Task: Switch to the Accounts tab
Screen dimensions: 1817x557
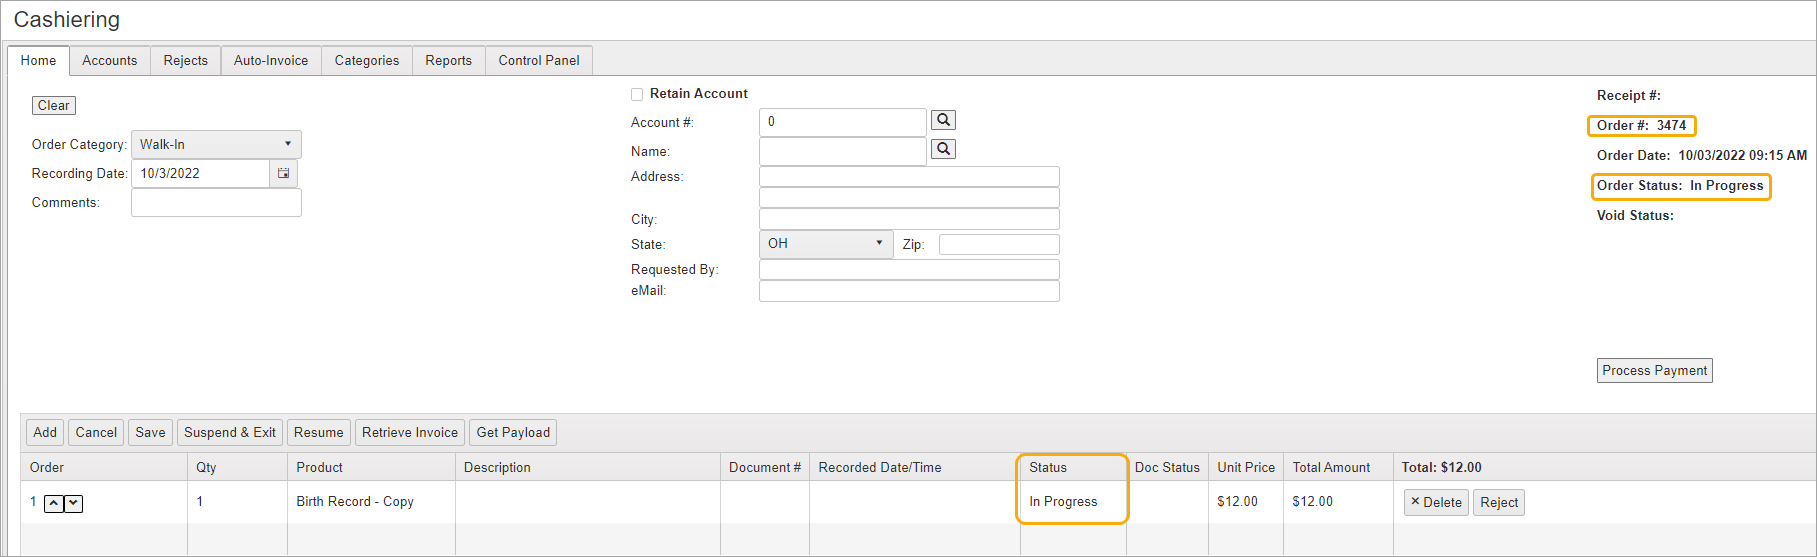Action: [x=110, y=60]
